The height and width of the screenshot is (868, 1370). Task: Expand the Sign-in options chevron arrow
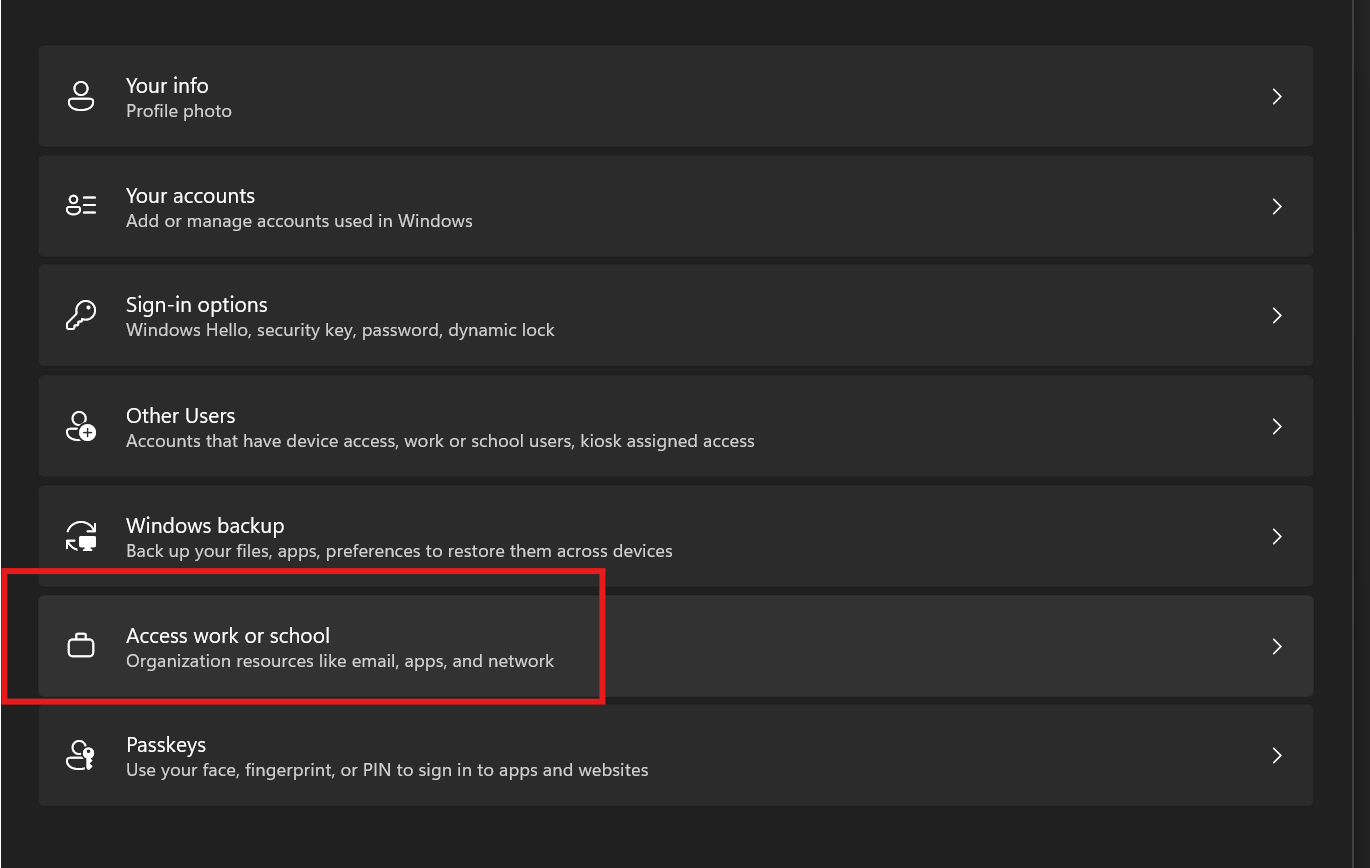click(1276, 316)
